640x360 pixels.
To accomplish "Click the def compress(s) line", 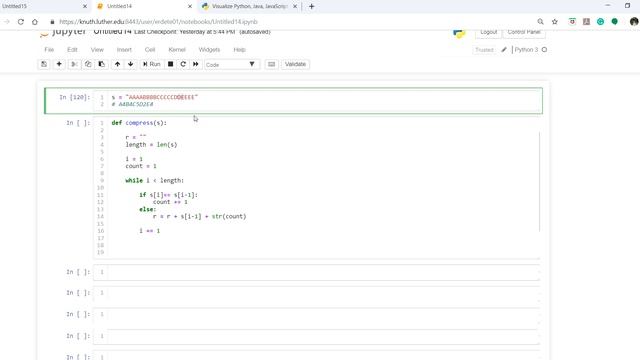I will point(139,123).
